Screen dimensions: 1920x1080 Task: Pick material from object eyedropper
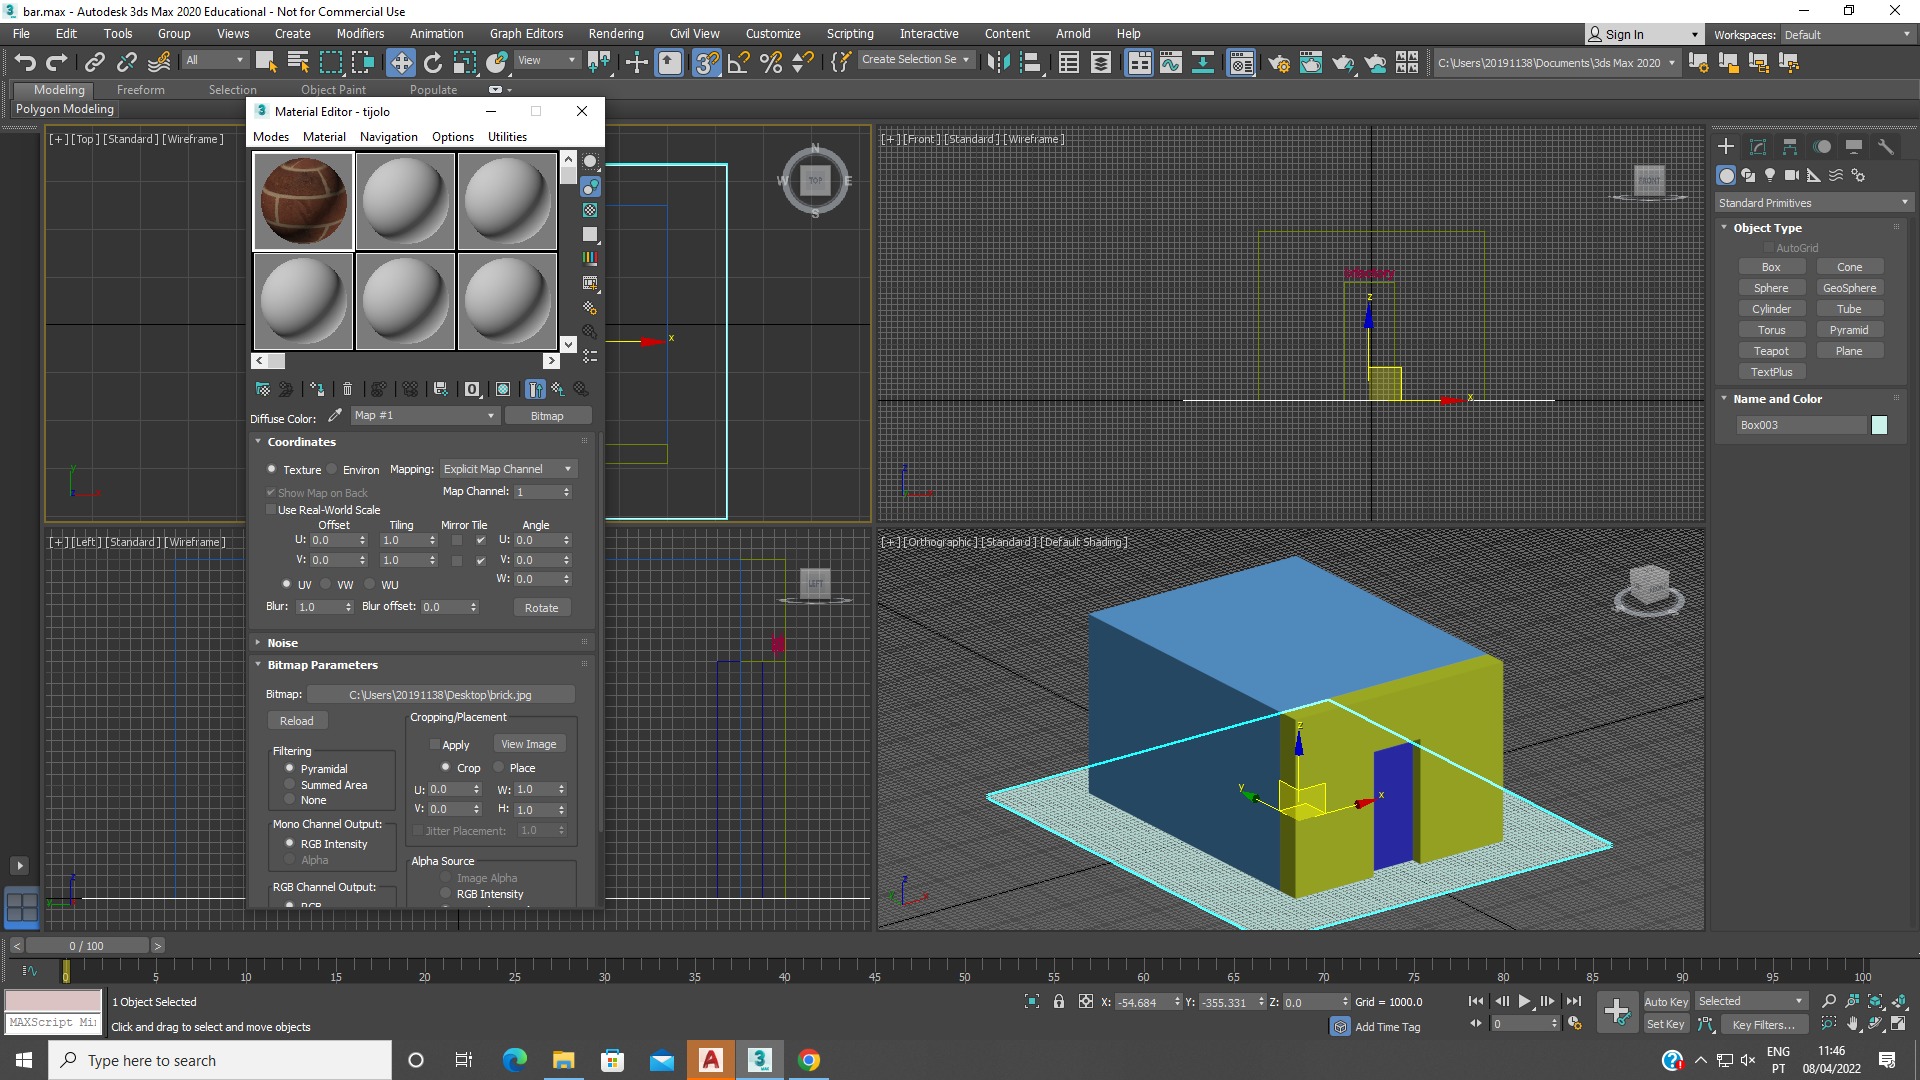pos(335,415)
